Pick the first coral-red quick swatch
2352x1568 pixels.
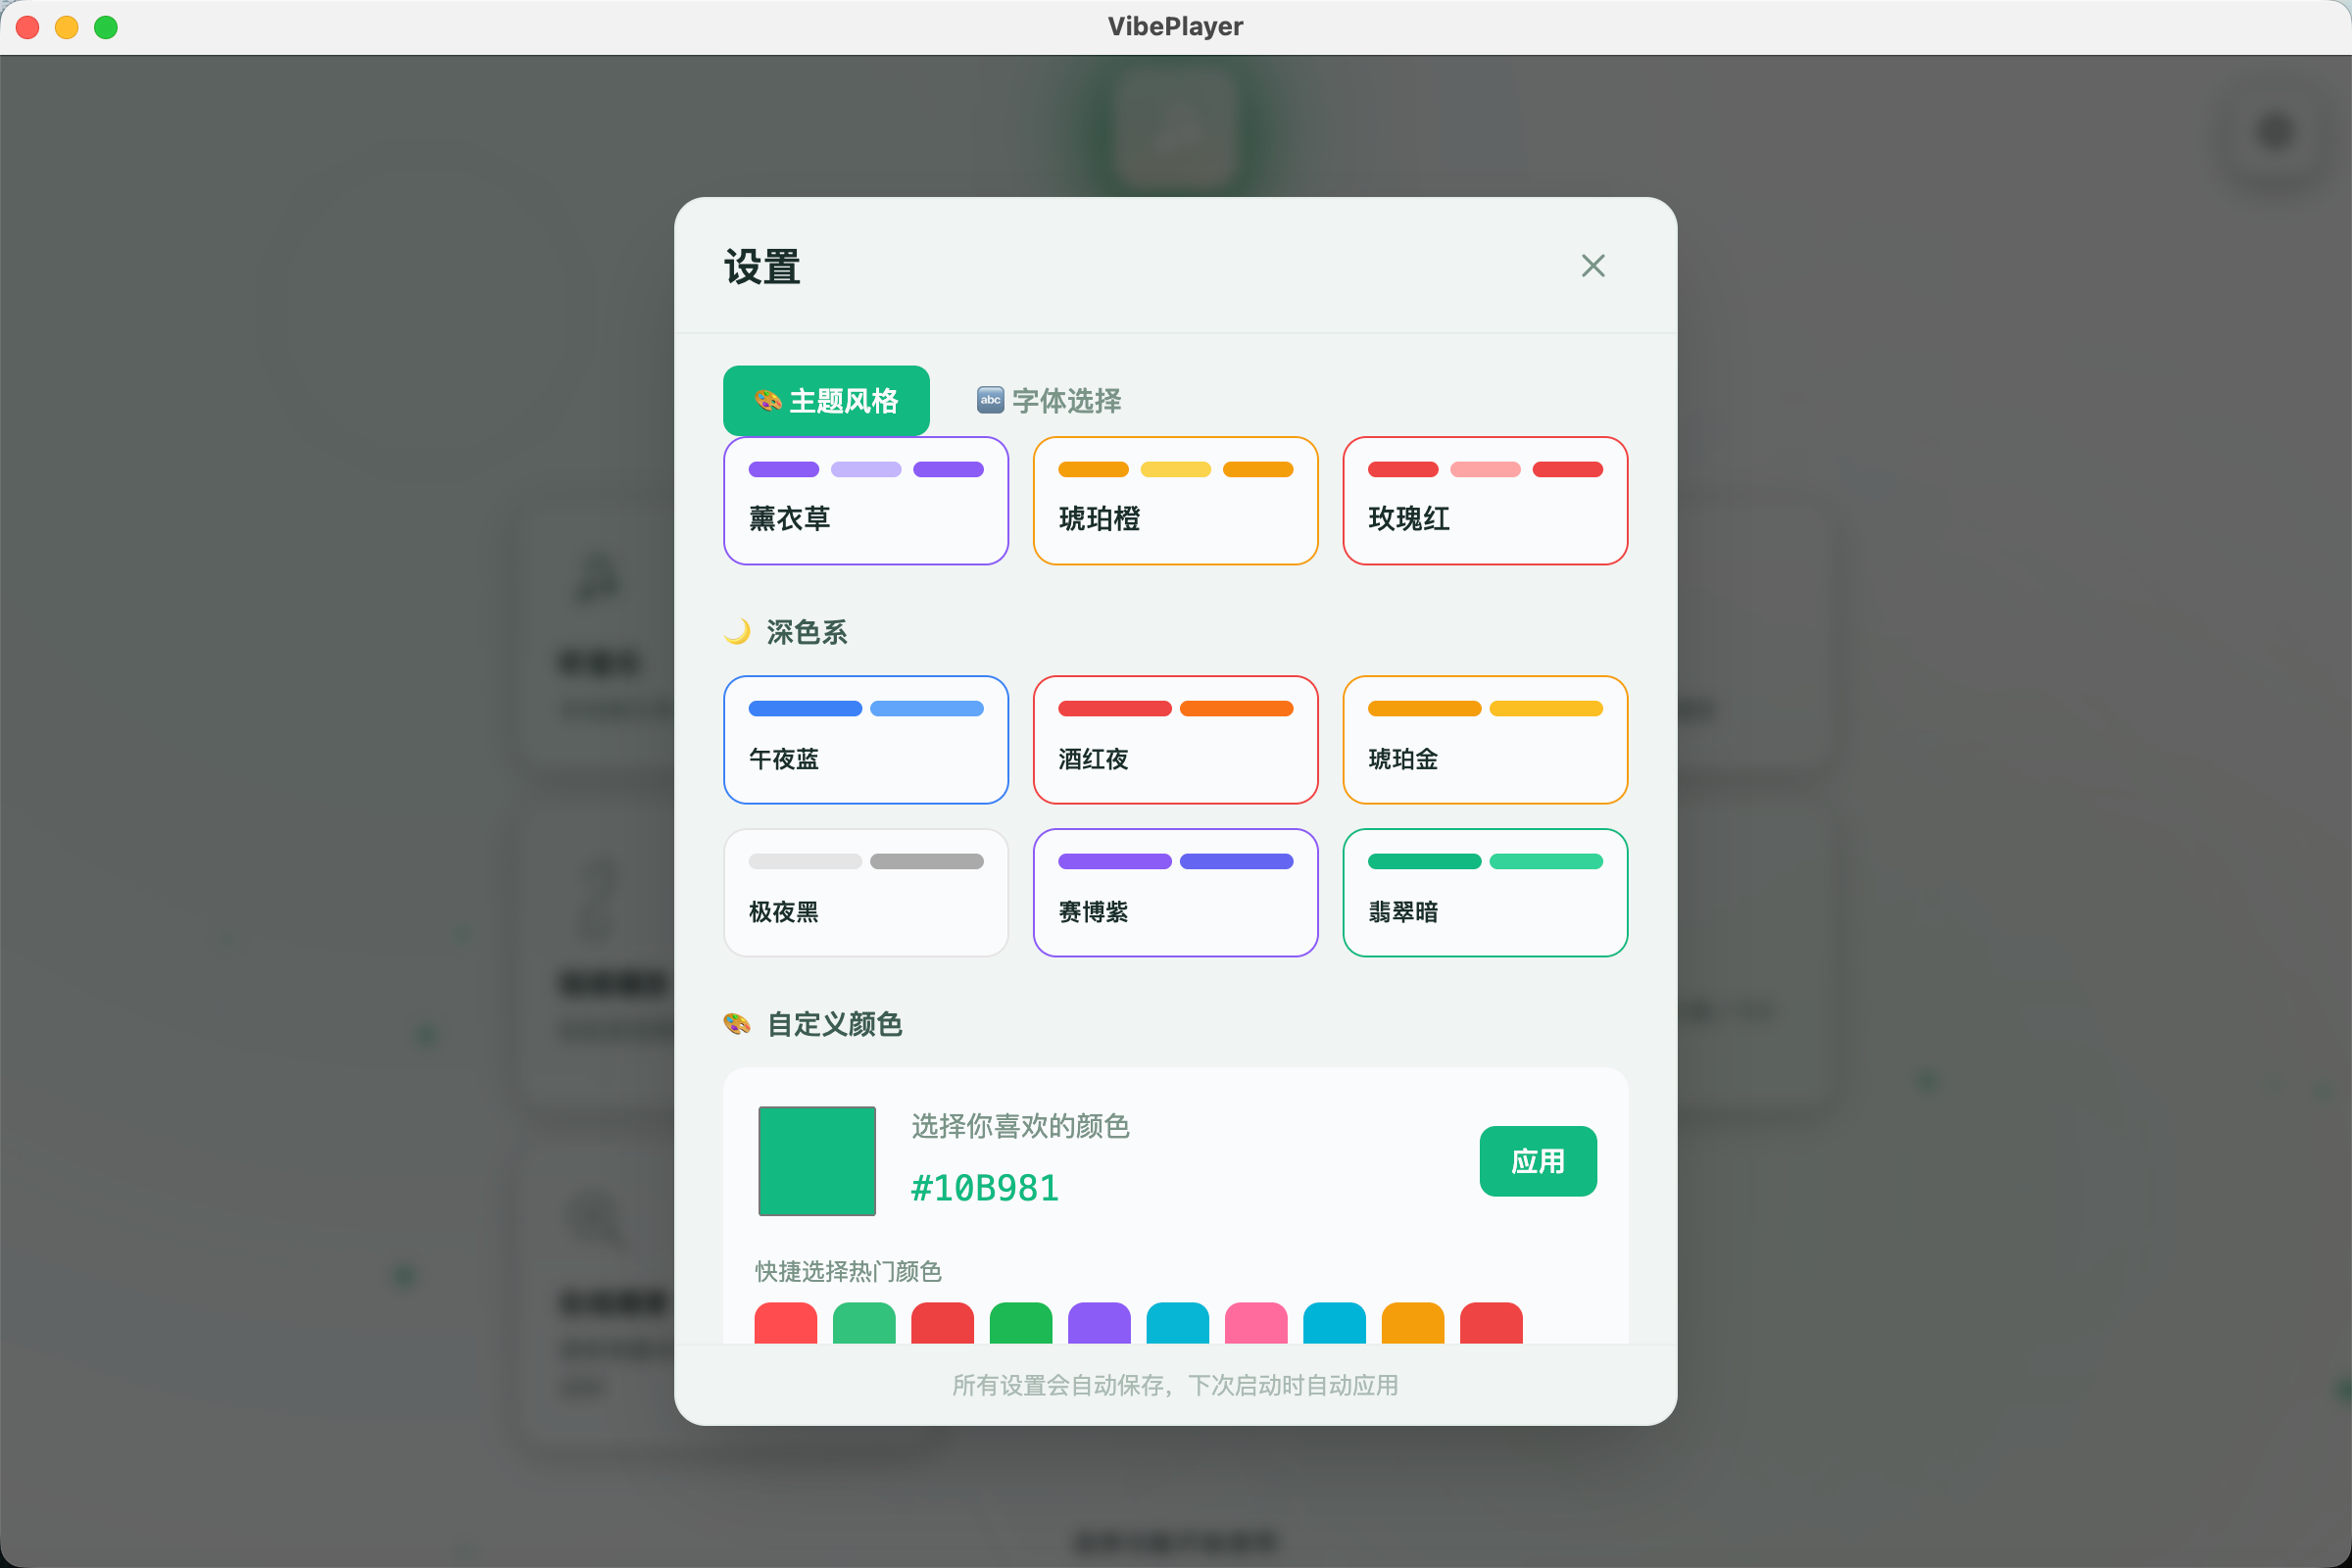[786, 1323]
